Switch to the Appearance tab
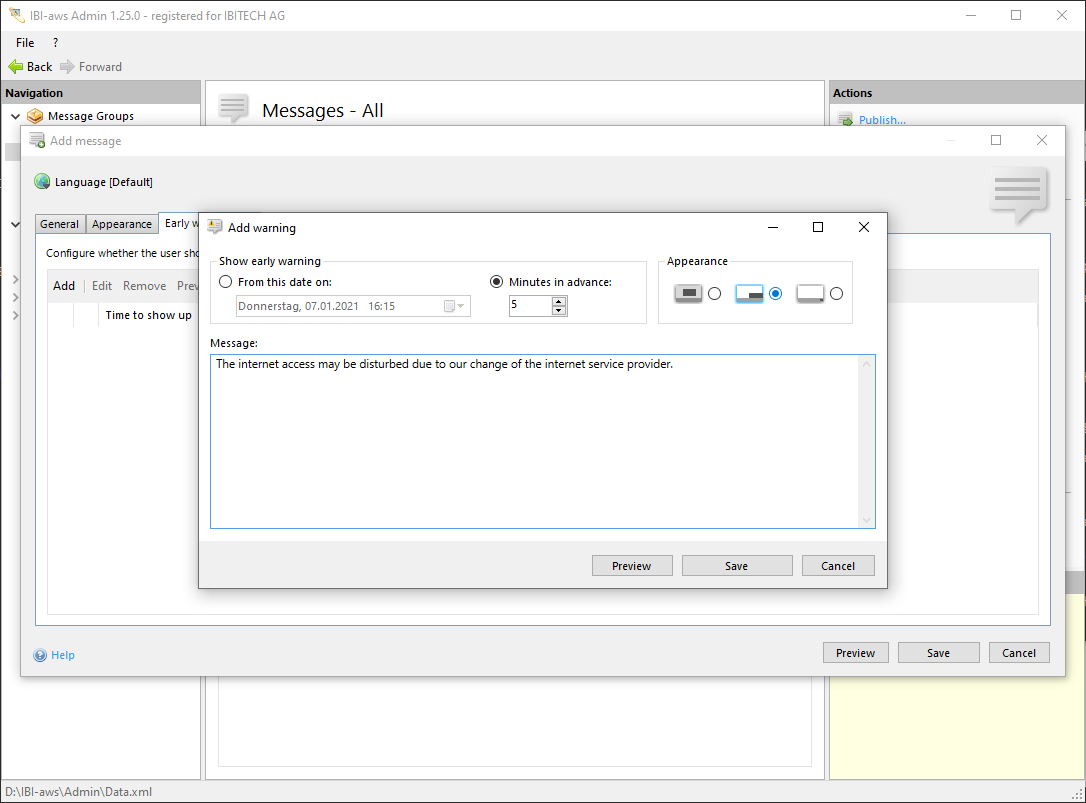Image resolution: width=1086 pixels, height=803 pixels. point(122,224)
